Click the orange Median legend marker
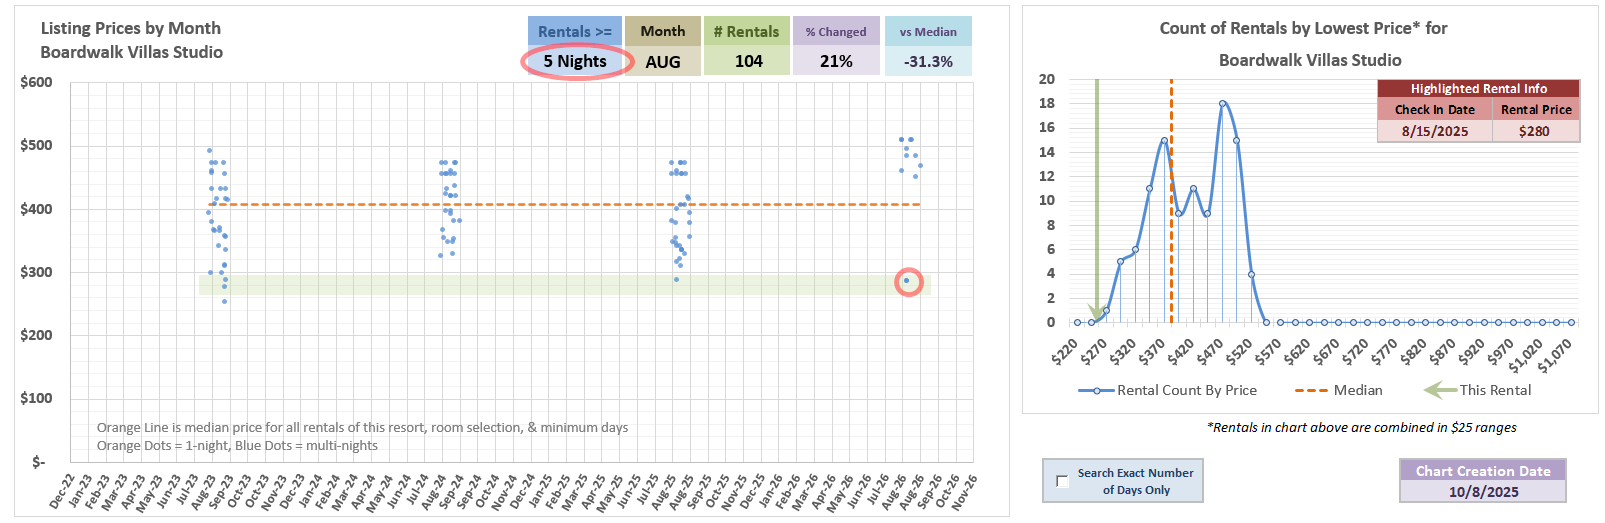Image resolution: width=1605 pixels, height=523 pixels. (1311, 390)
